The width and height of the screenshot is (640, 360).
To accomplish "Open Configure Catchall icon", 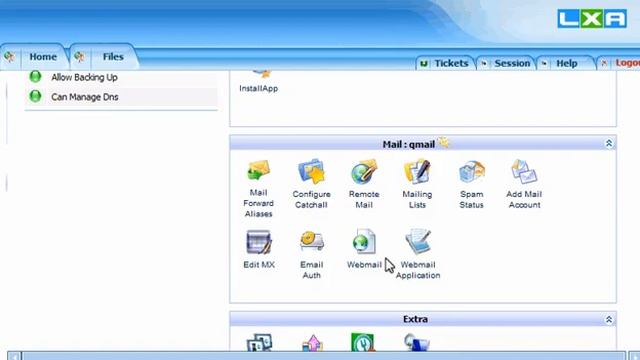I will [311, 171].
